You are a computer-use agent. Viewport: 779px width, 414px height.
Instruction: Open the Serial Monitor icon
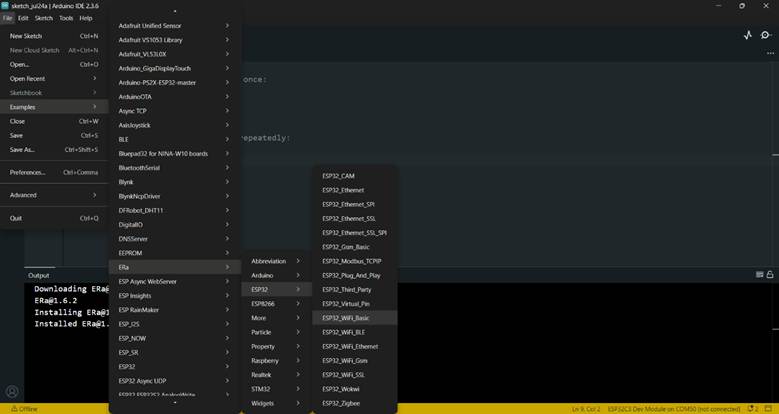[x=766, y=35]
